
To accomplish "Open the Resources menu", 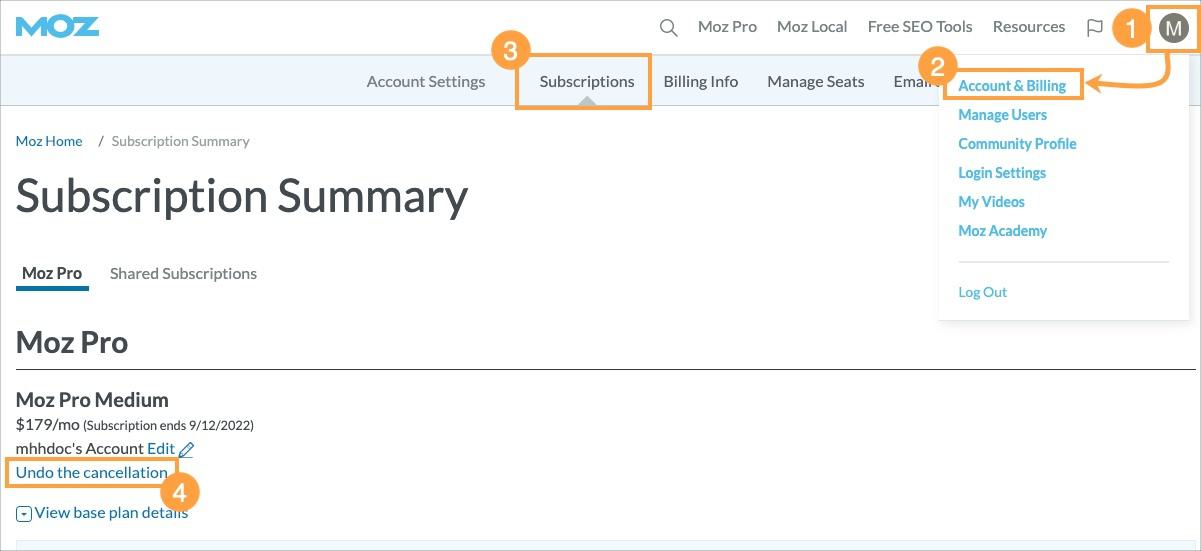I will point(1028,27).
